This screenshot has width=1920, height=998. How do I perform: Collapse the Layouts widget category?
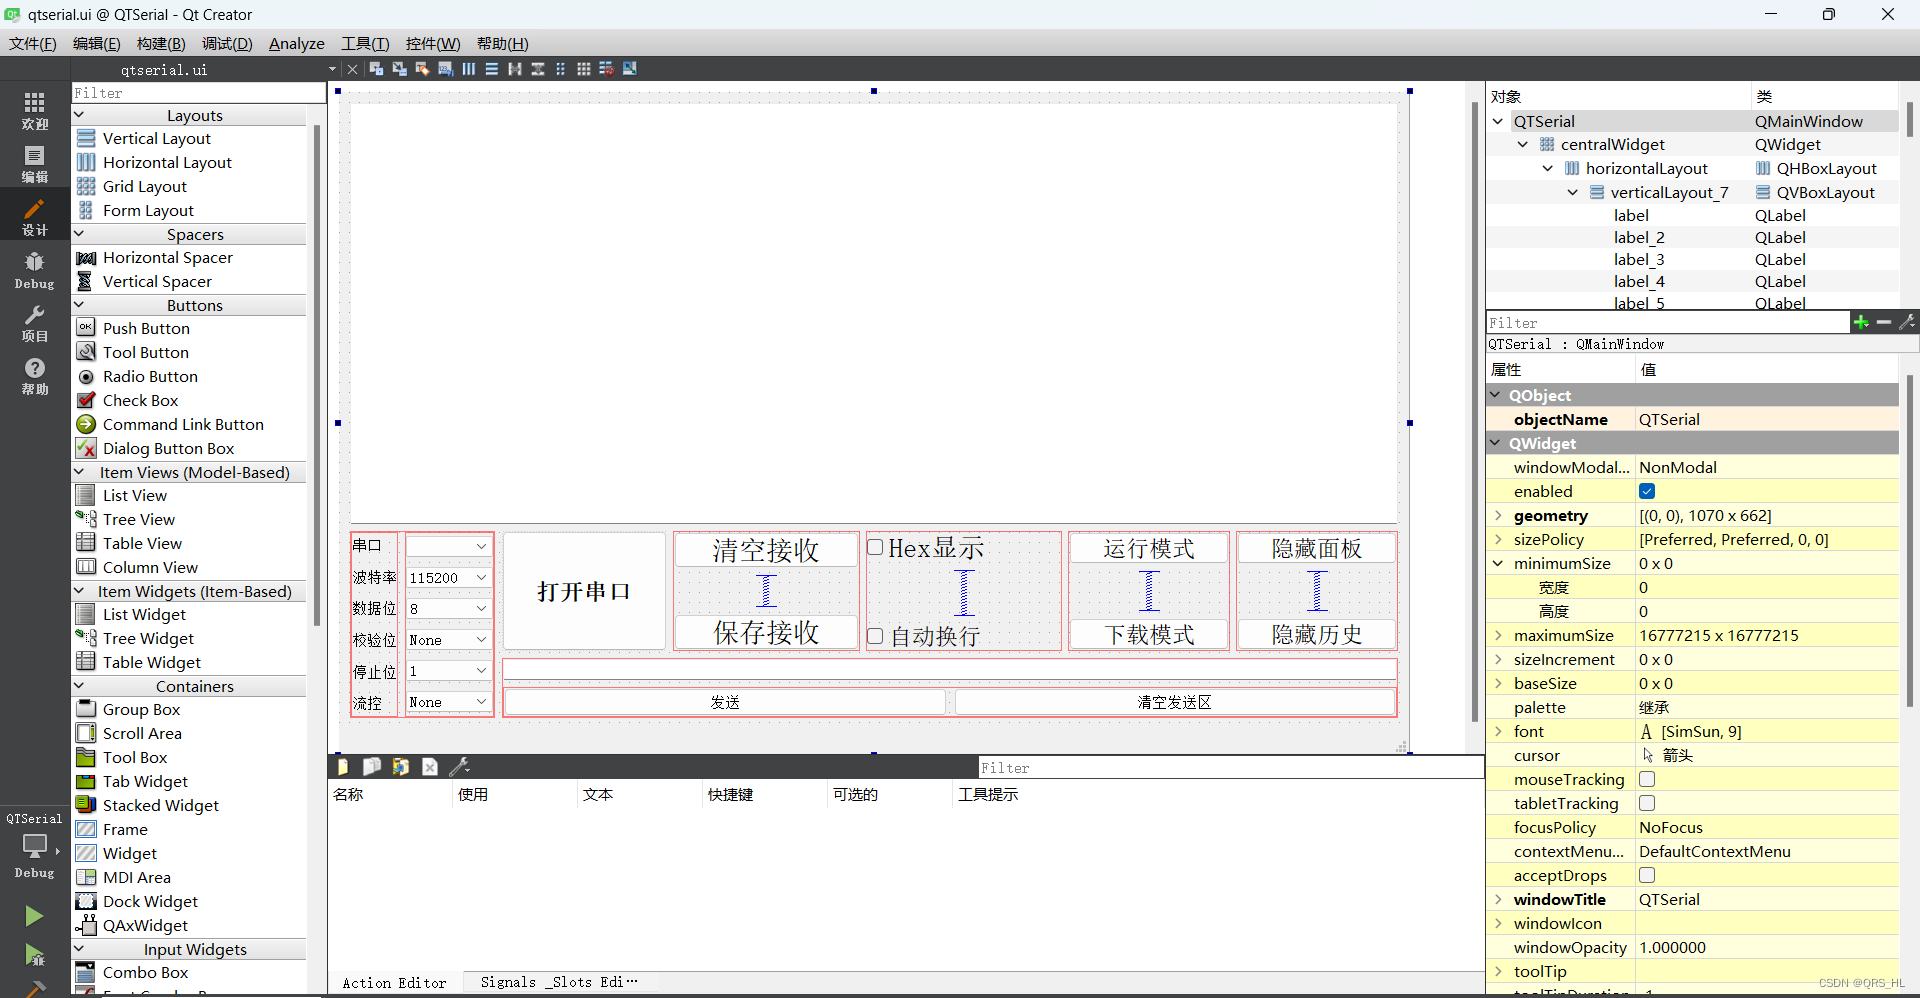[79, 115]
